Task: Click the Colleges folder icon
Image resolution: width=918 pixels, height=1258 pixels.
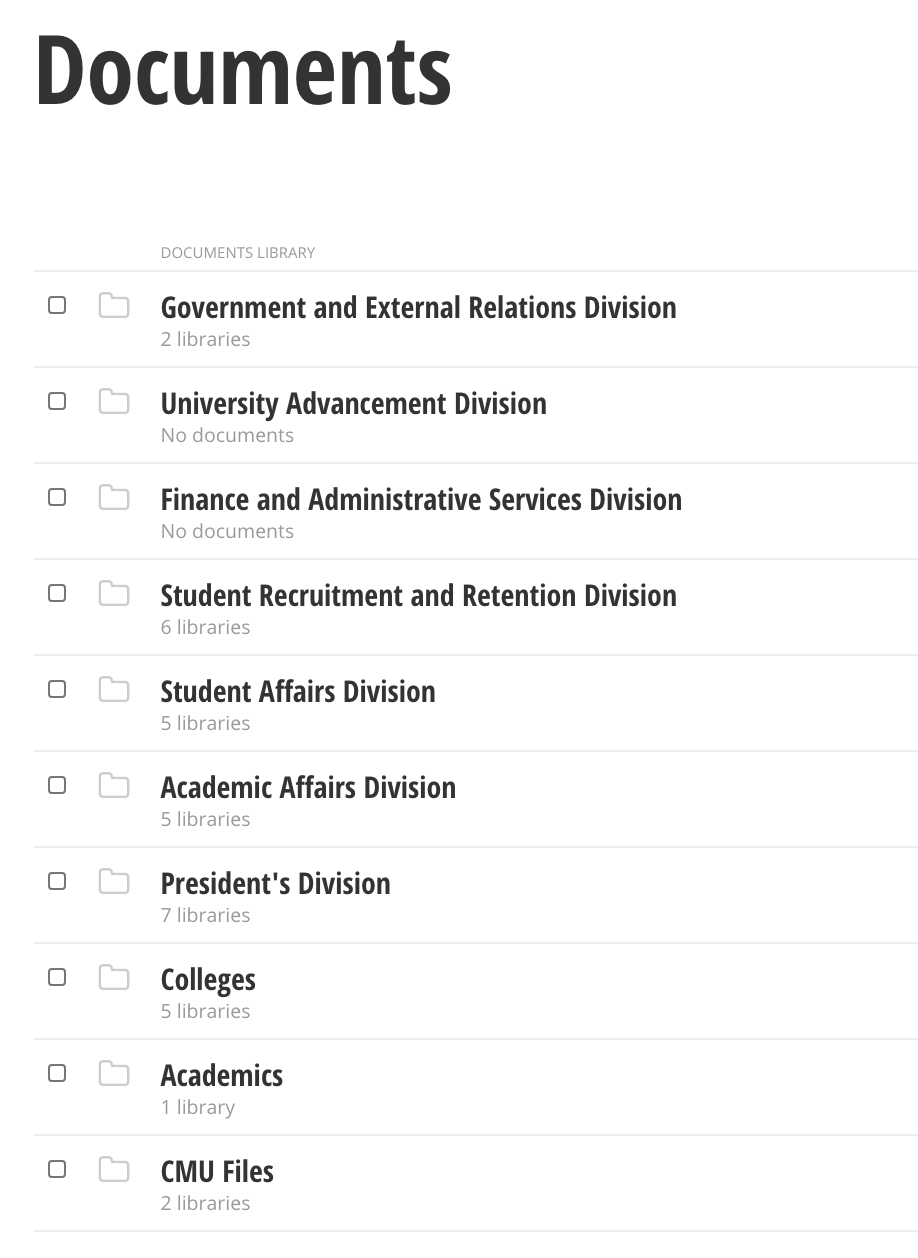Action: click(114, 978)
